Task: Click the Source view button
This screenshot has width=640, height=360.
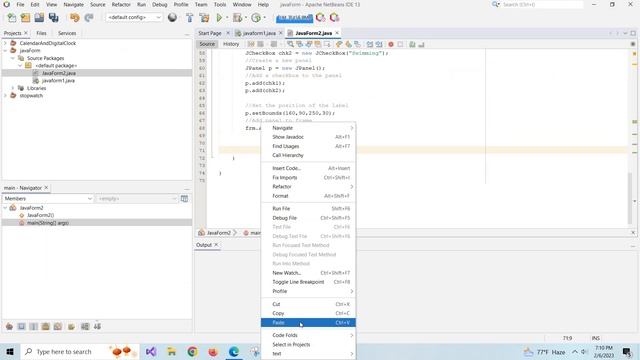Action: [x=207, y=44]
